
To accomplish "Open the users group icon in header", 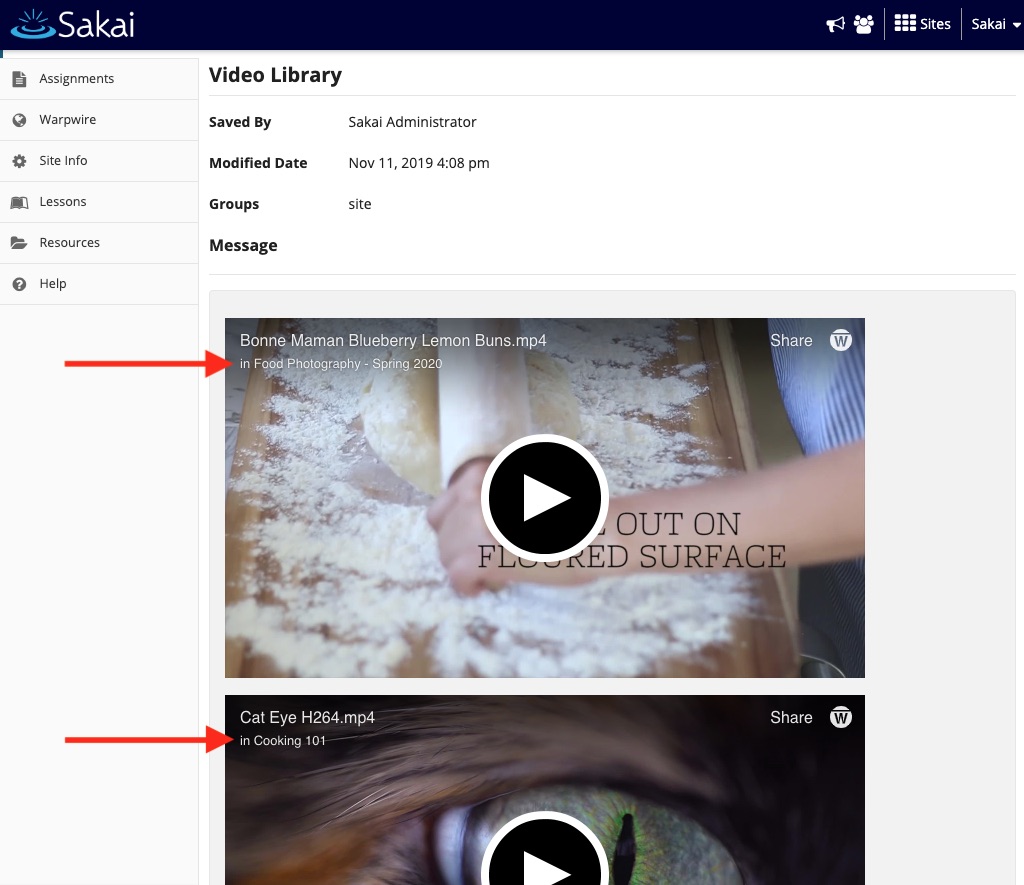I will point(863,24).
